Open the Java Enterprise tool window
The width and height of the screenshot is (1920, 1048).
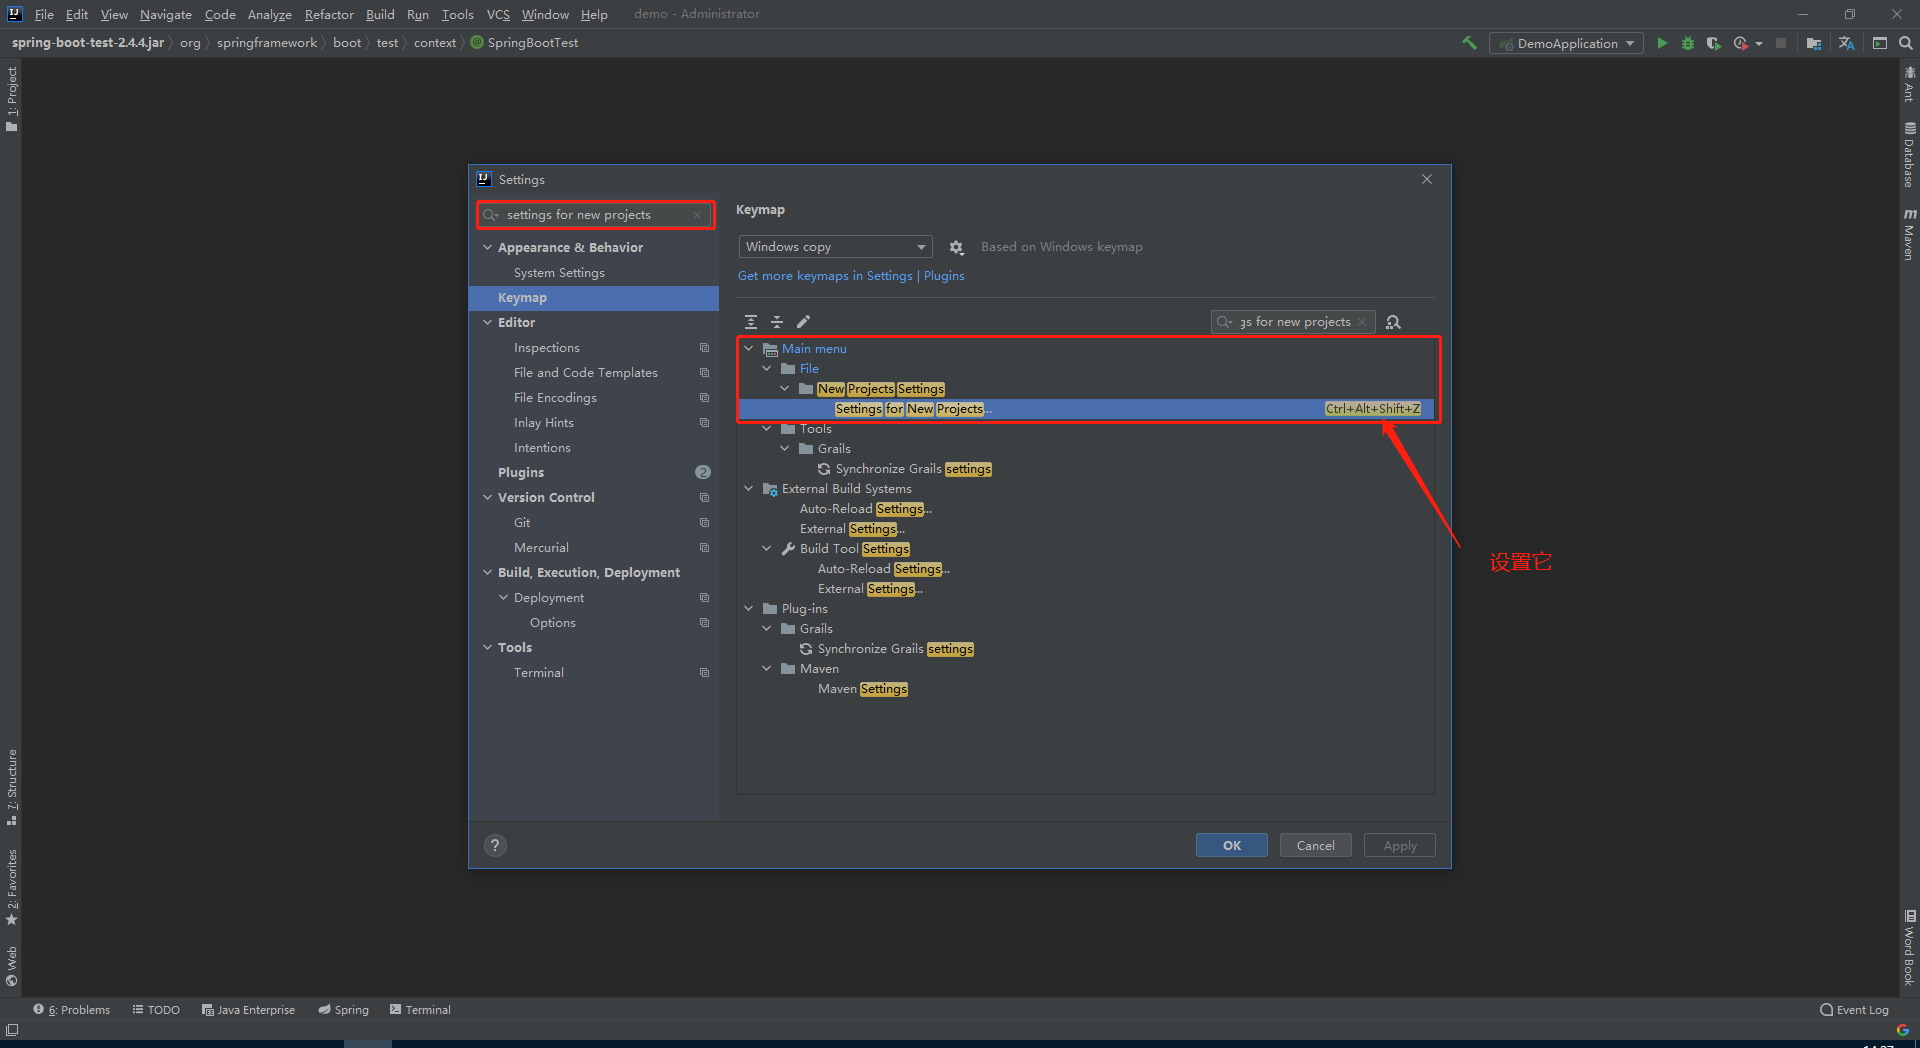pyautogui.click(x=248, y=1010)
